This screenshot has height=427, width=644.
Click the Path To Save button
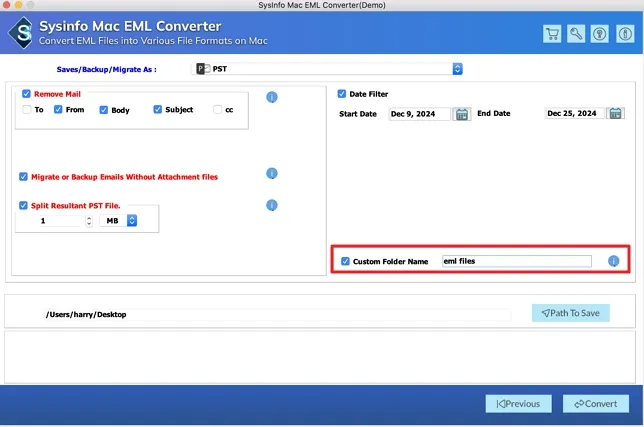[x=570, y=313]
